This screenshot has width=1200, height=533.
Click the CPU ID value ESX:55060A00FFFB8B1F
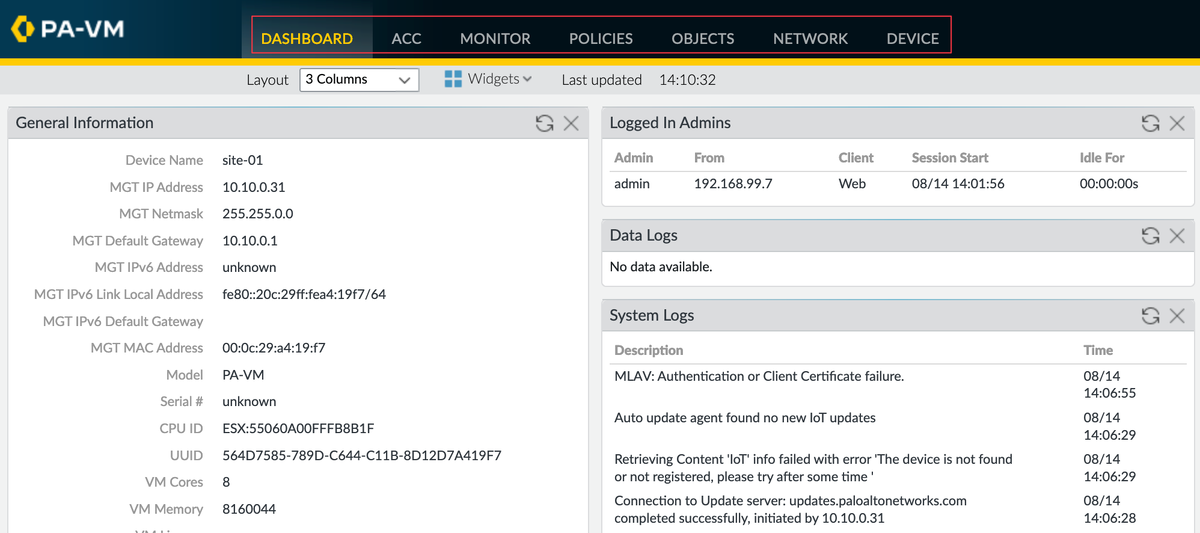tap(298, 428)
